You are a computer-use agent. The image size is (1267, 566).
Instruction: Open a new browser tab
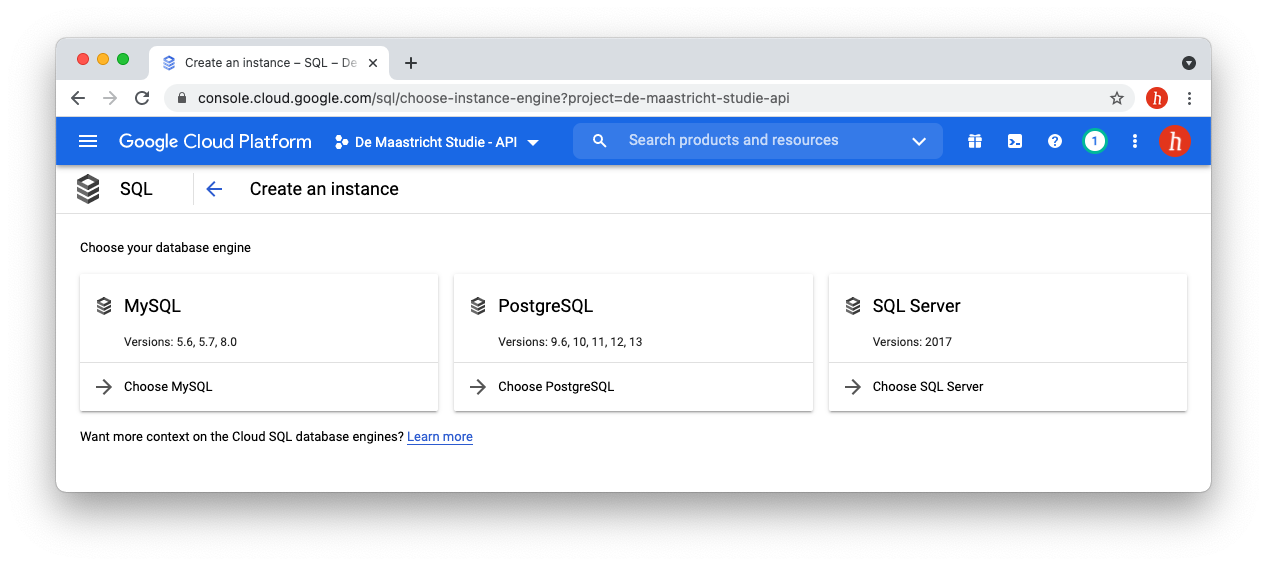[410, 63]
